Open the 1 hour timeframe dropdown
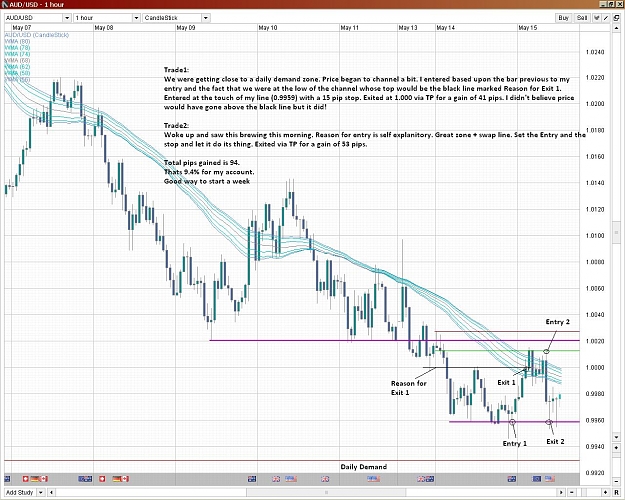 (136, 18)
